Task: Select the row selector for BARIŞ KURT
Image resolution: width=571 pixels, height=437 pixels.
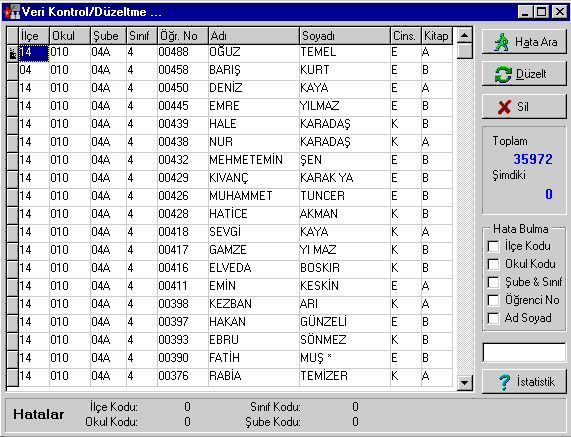Action: (13, 71)
